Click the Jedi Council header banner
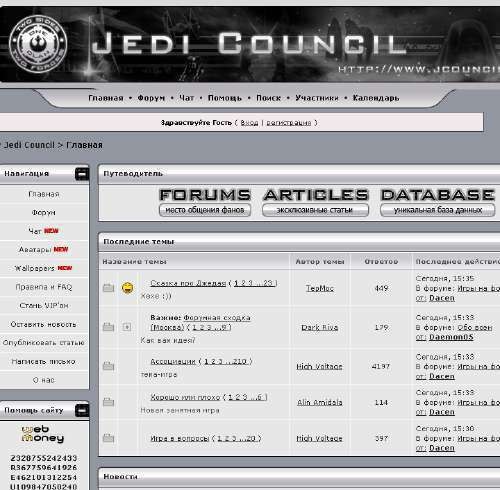Image resolution: width=500 pixels, height=490 pixels. tap(250, 44)
